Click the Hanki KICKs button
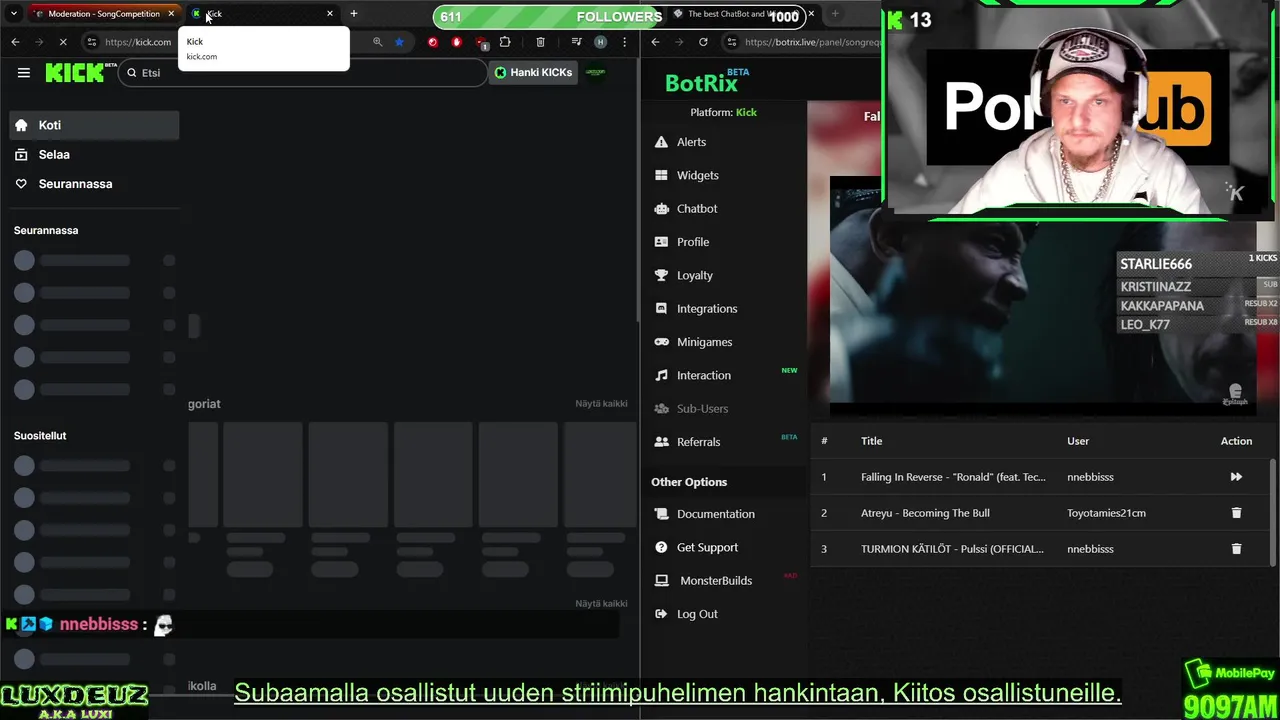 [533, 72]
